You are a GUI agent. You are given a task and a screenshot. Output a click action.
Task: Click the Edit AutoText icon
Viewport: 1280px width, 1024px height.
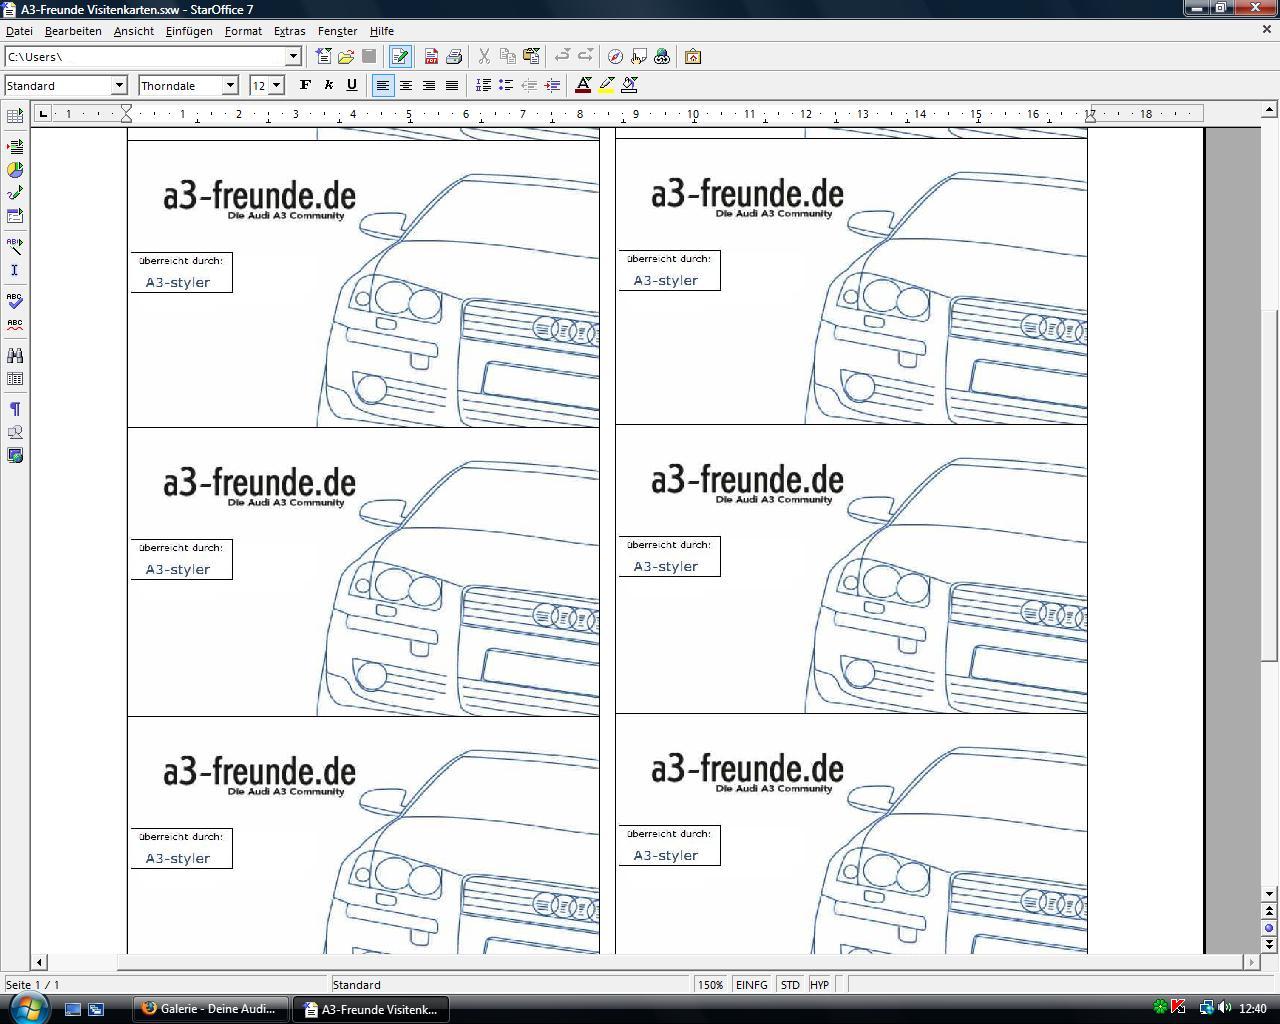click(x=15, y=245)
